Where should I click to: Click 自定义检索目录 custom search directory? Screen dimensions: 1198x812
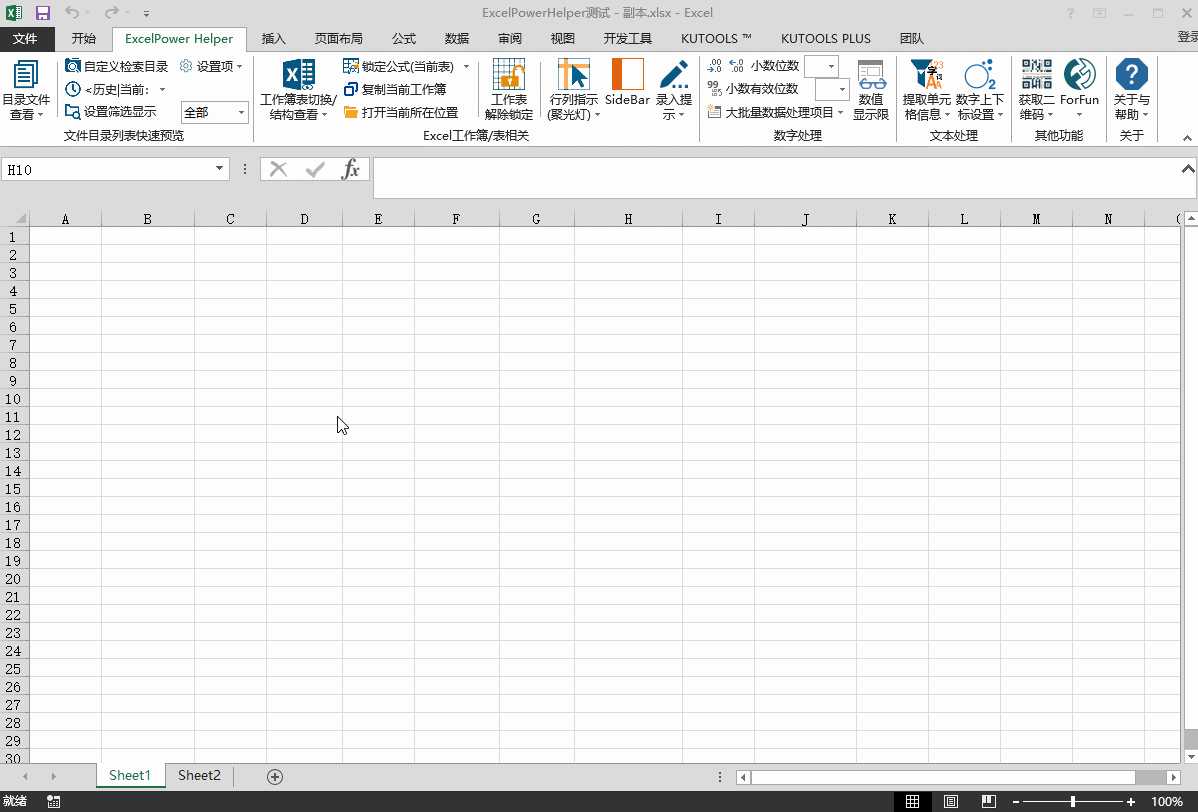[117, 66]
